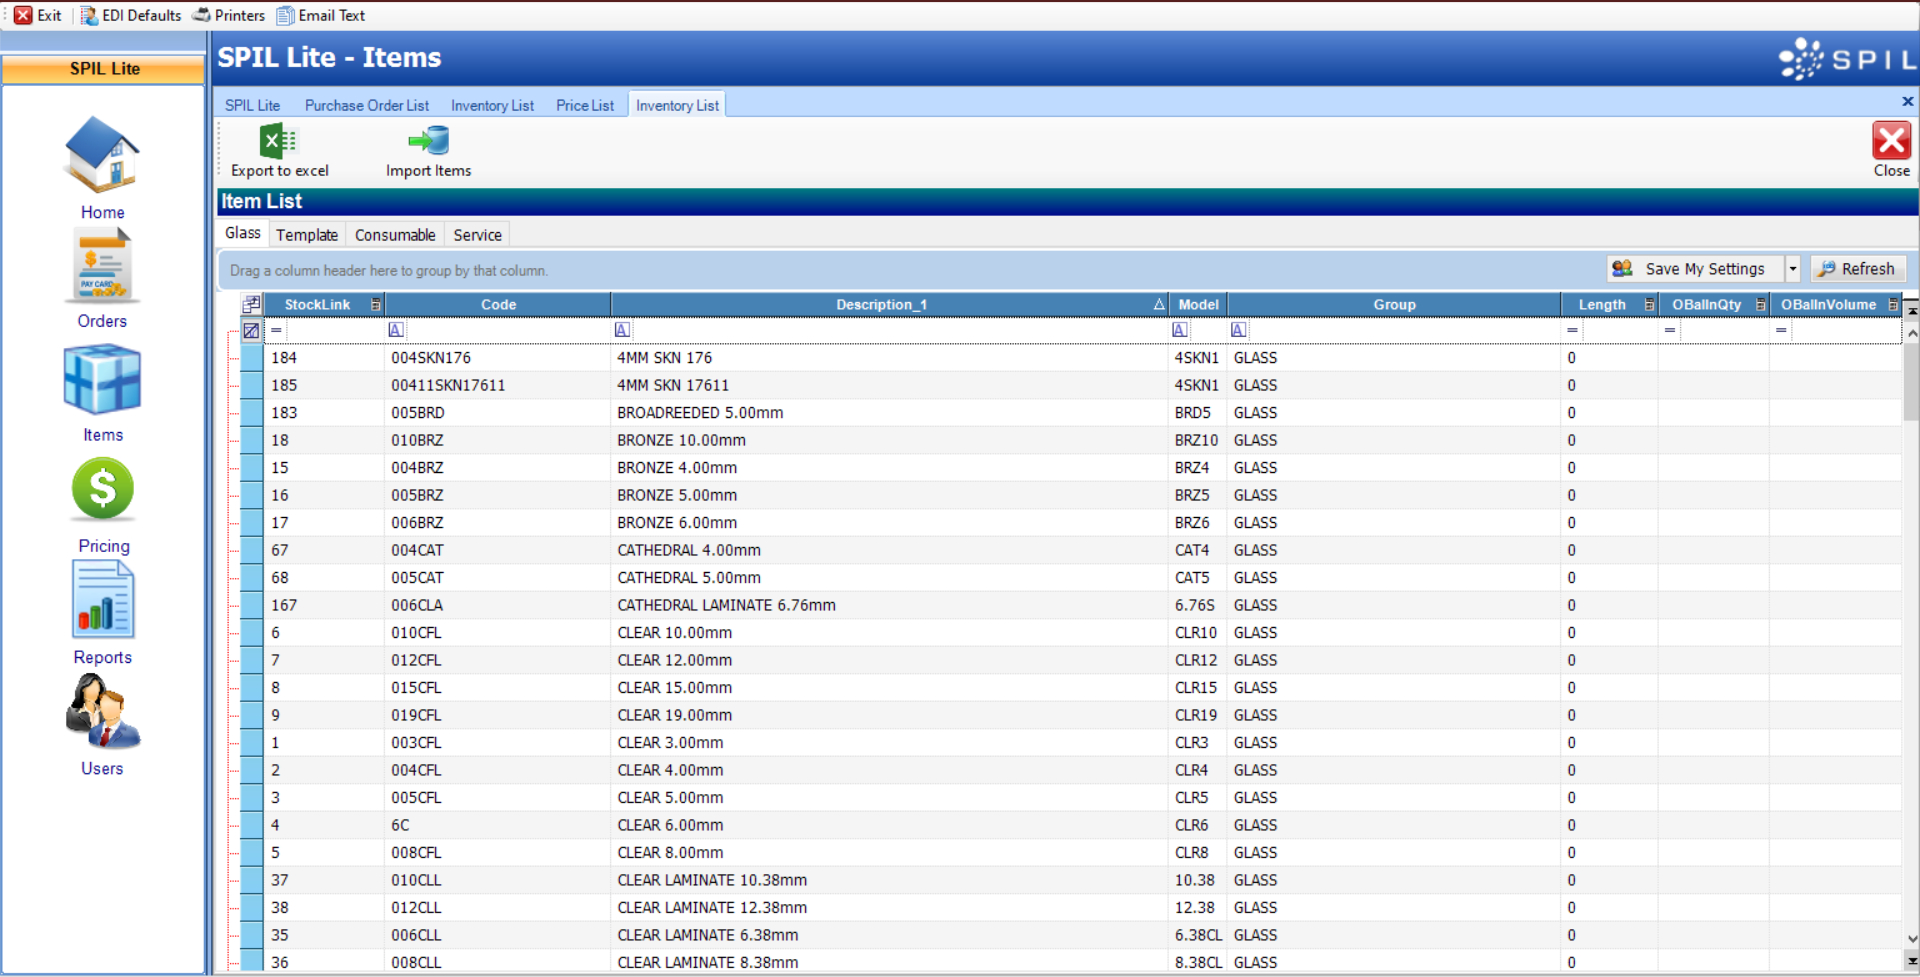Click the vertical scrollbar down arrow
Viewport: 1920px width, 977px height.
point(1911,939)
